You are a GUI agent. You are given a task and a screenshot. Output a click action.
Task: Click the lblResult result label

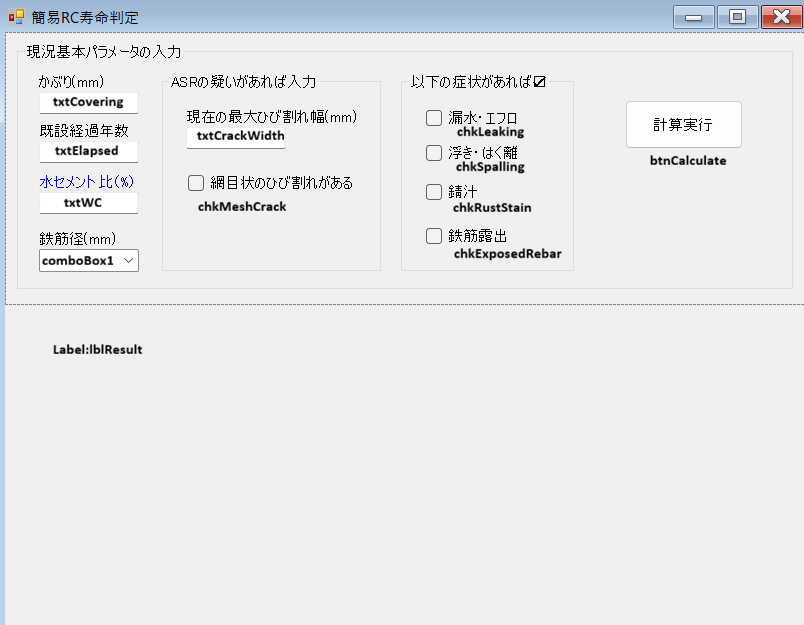point(98,350)
